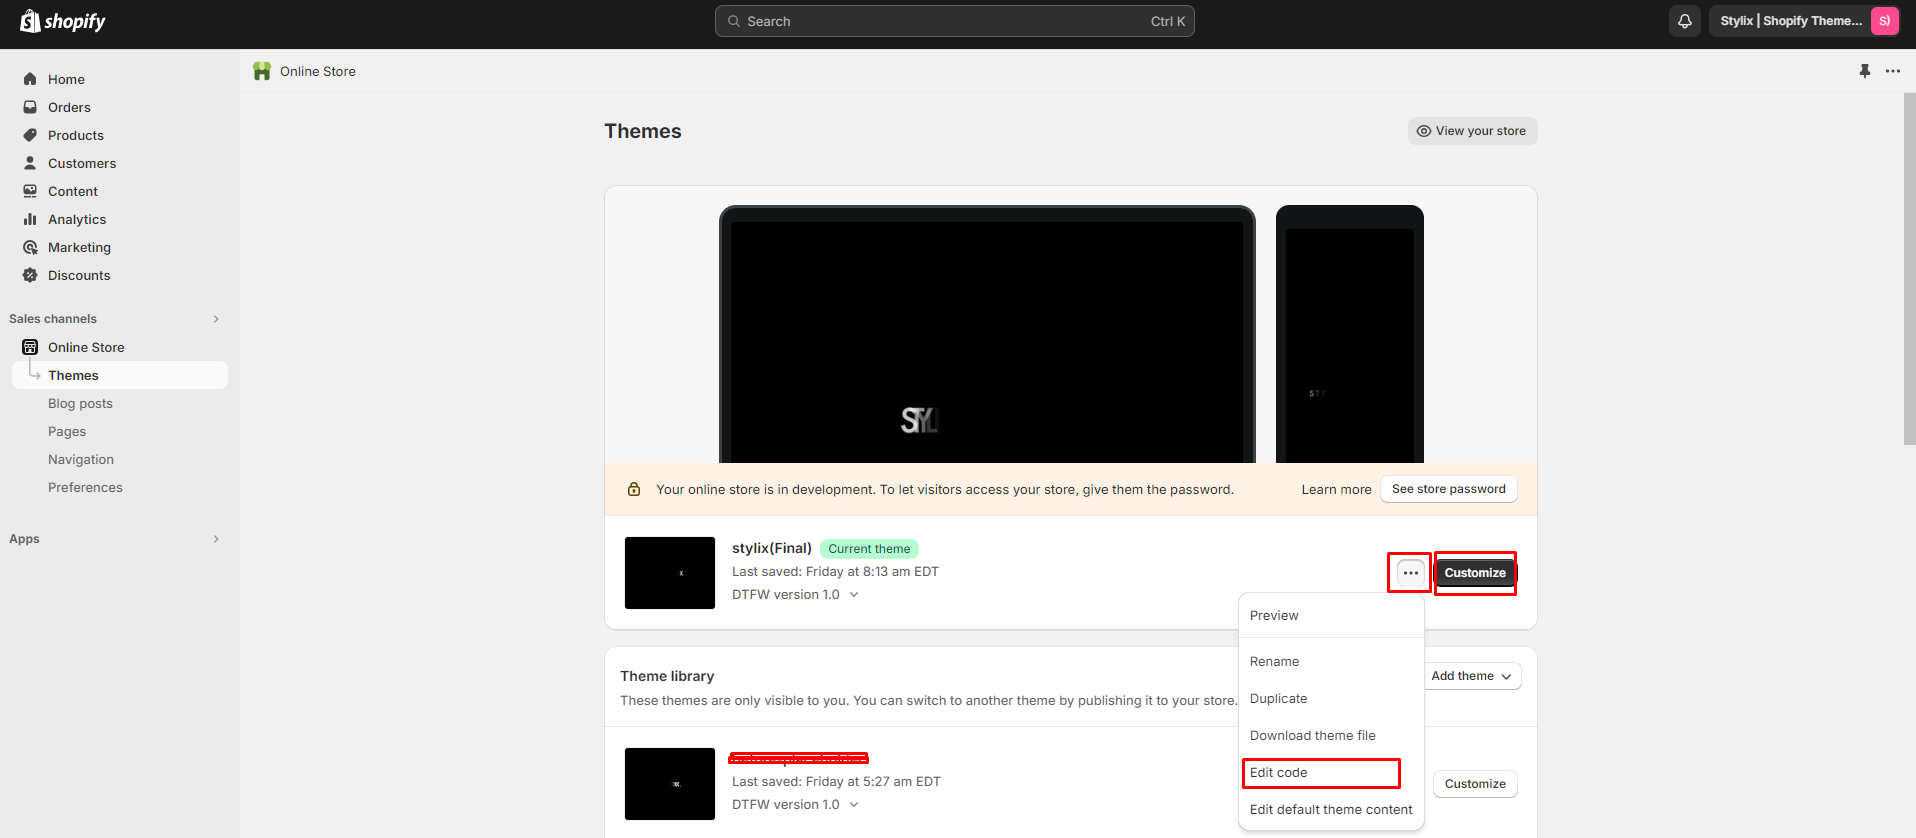Choose Rename from the theme menu
The height and width of the screenshot is (838, 1916).
pos(1331,662)
